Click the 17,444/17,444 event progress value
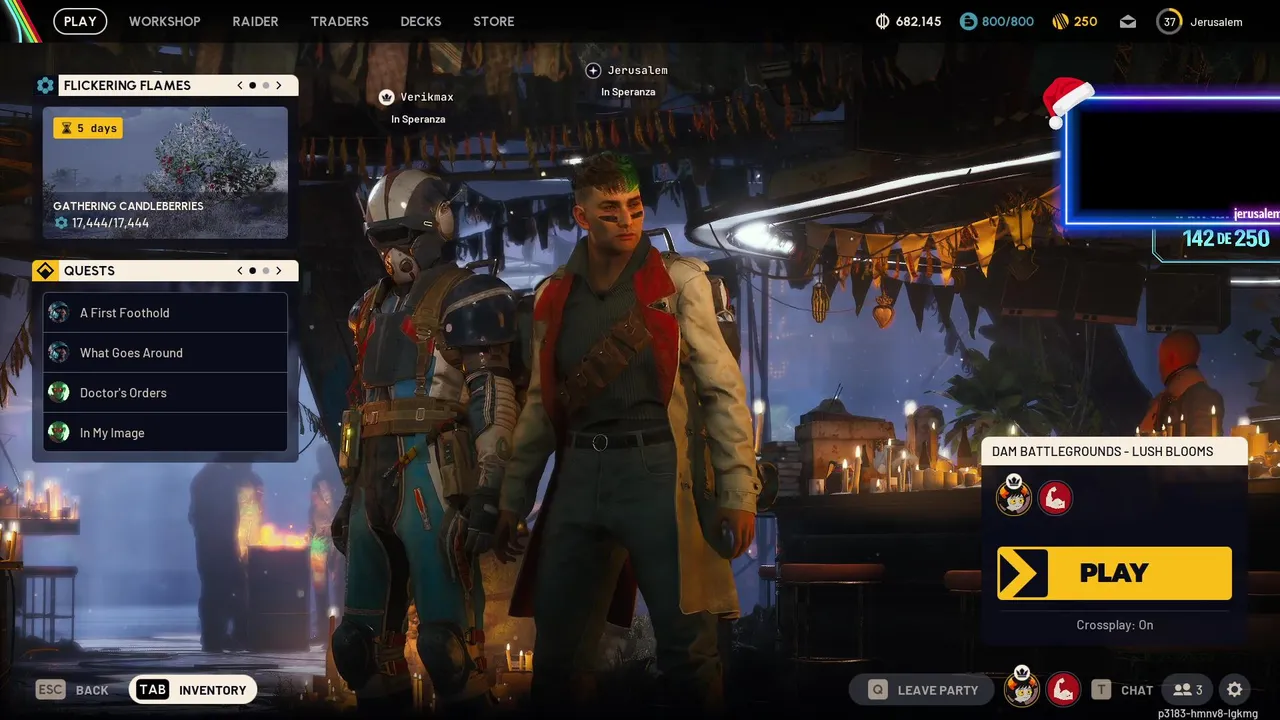 [110, 223]
